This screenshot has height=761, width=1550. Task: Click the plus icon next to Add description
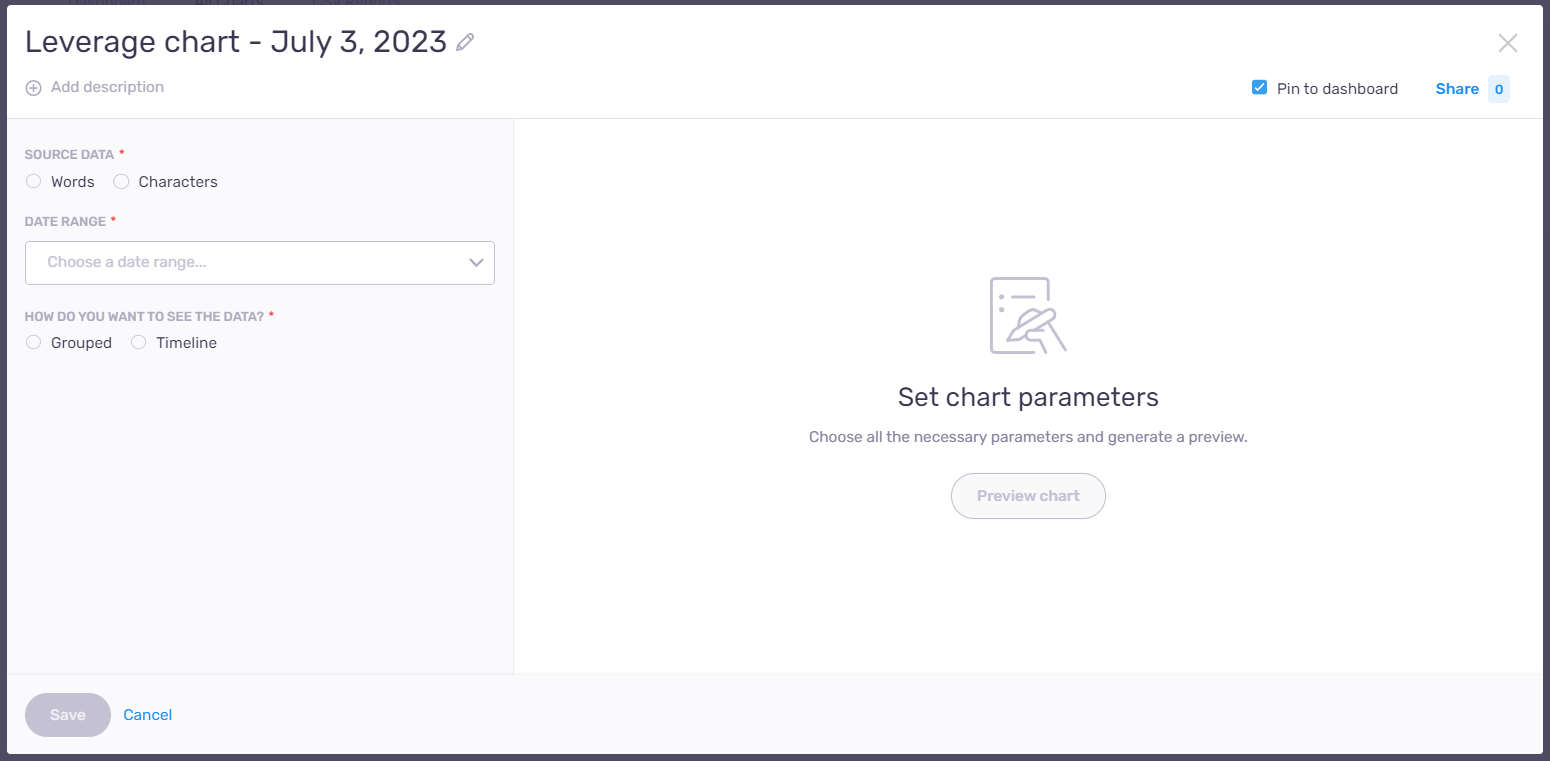[x=33, y=87]
